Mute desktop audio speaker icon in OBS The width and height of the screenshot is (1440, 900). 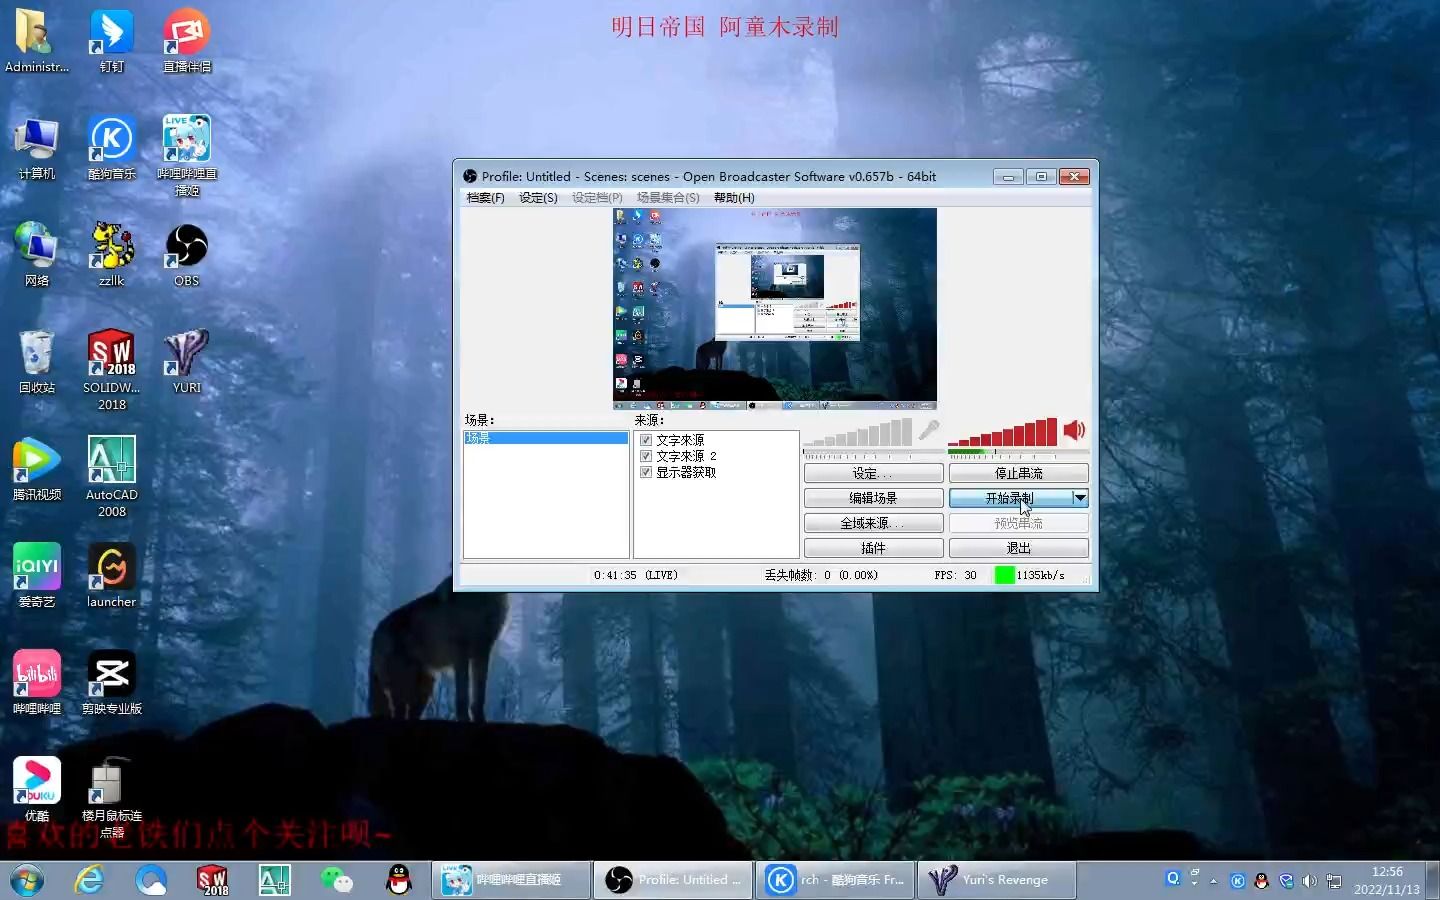coord(1074,431)
